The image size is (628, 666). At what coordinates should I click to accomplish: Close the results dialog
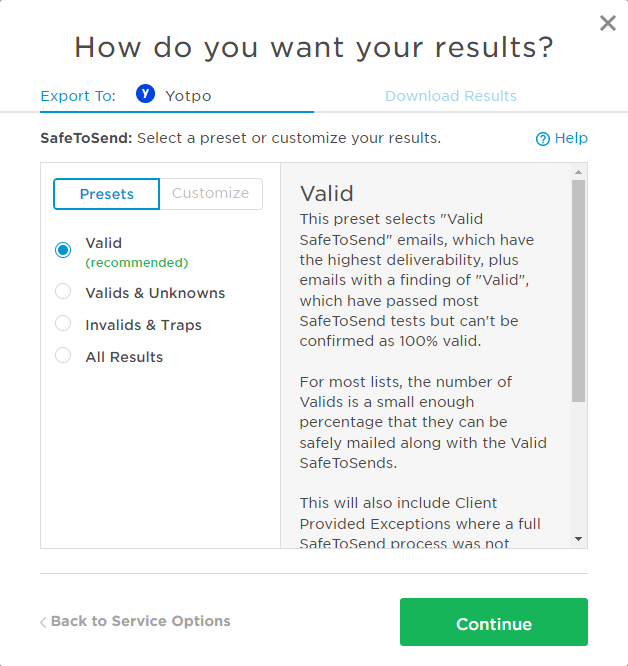(x=607, y=23)
